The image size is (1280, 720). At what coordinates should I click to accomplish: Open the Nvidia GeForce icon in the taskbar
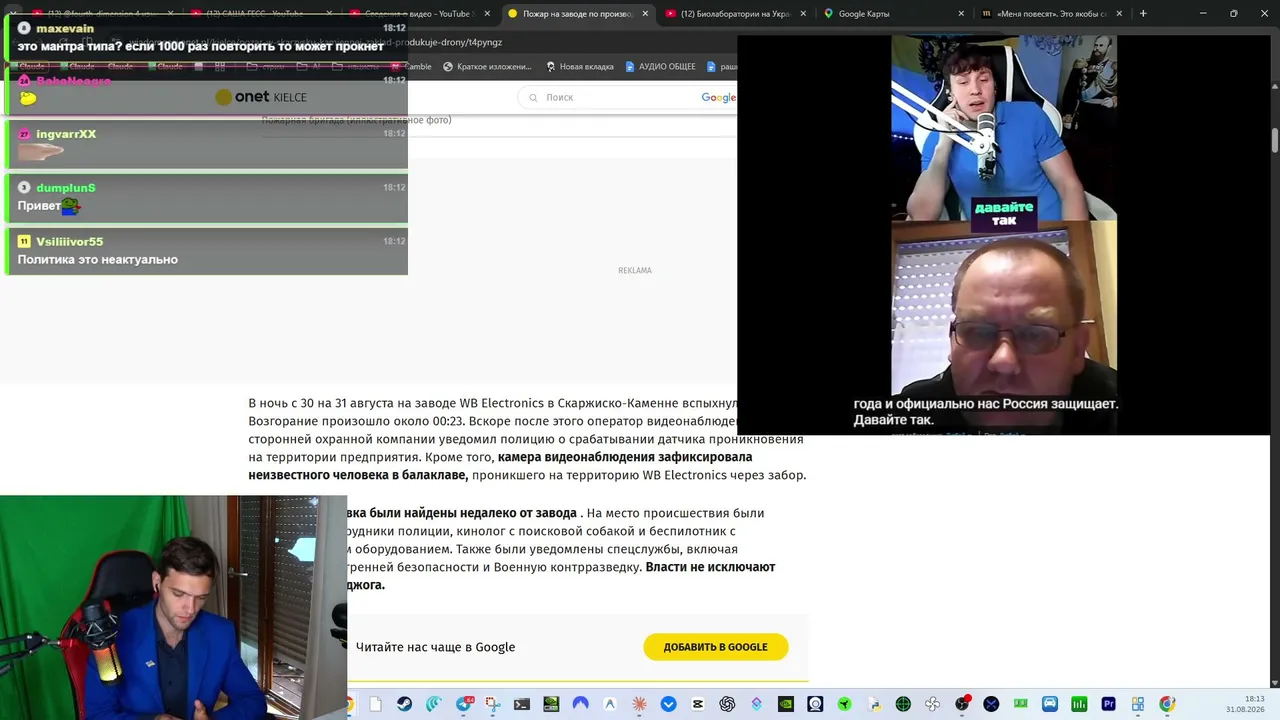[551, 704]
